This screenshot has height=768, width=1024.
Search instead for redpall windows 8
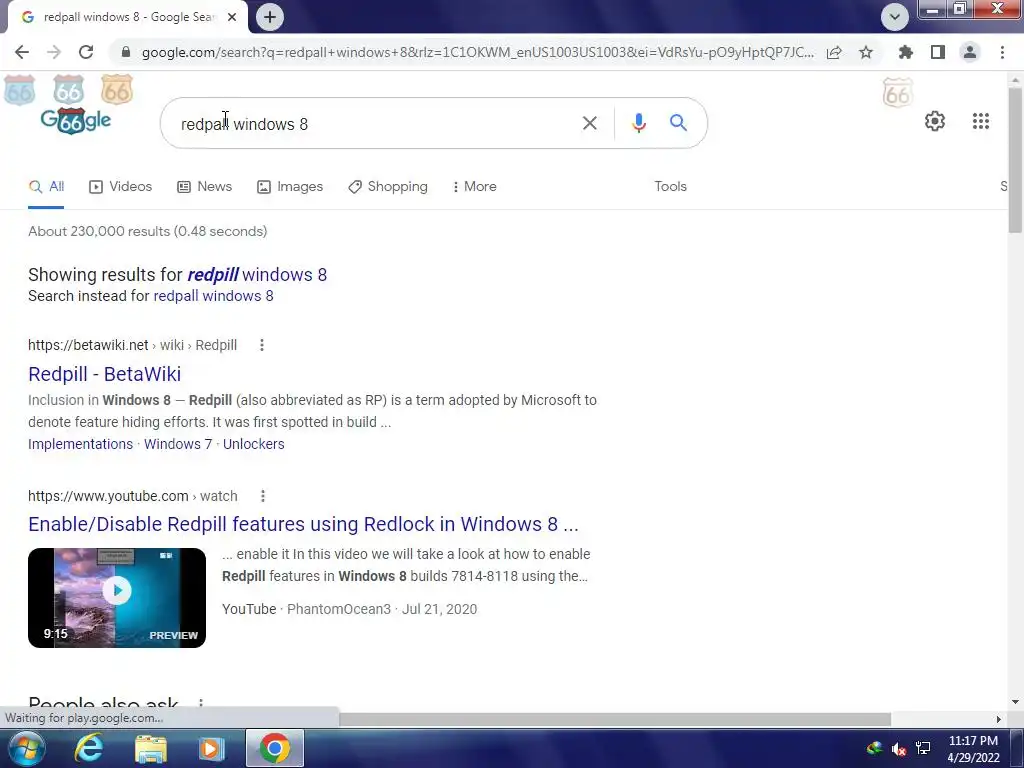point(214,296)
